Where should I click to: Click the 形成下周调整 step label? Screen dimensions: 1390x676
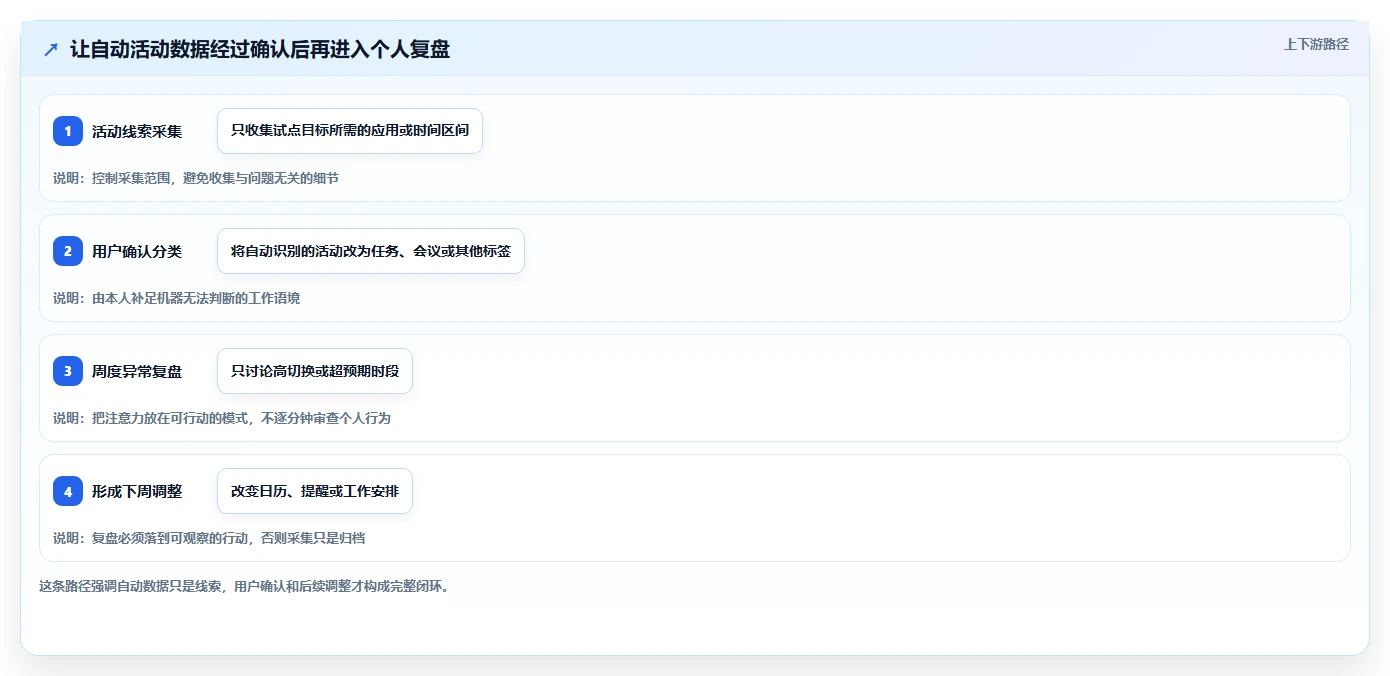[137, 491]
